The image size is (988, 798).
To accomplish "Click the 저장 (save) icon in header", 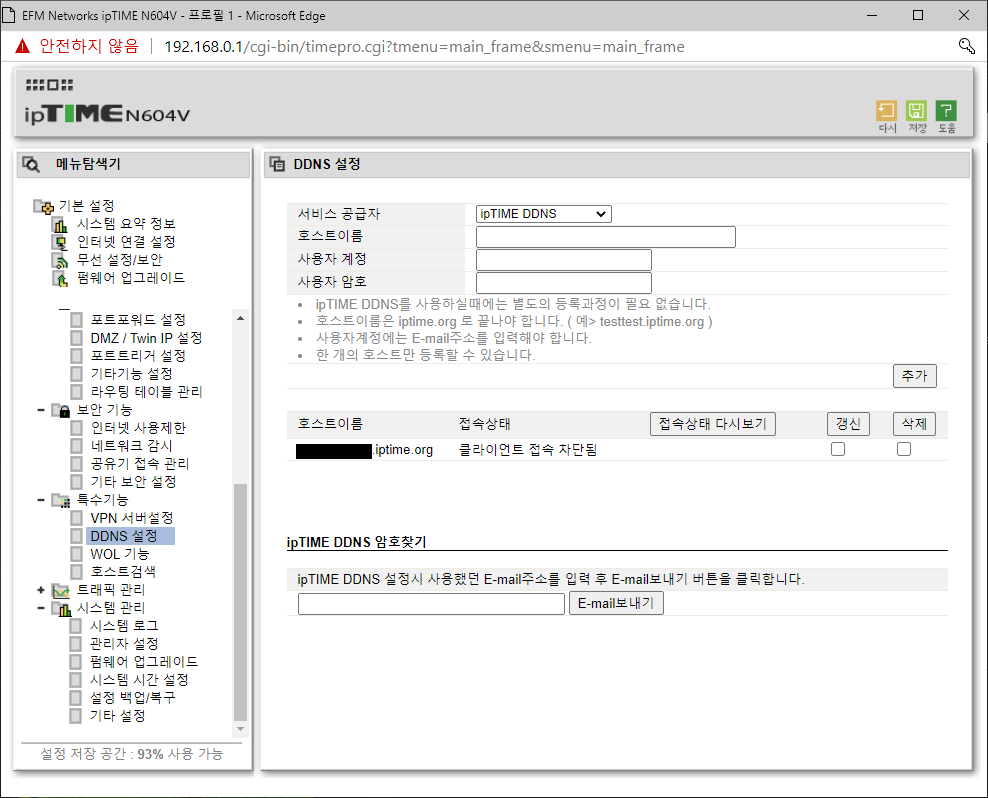I will tap(916, 111).
